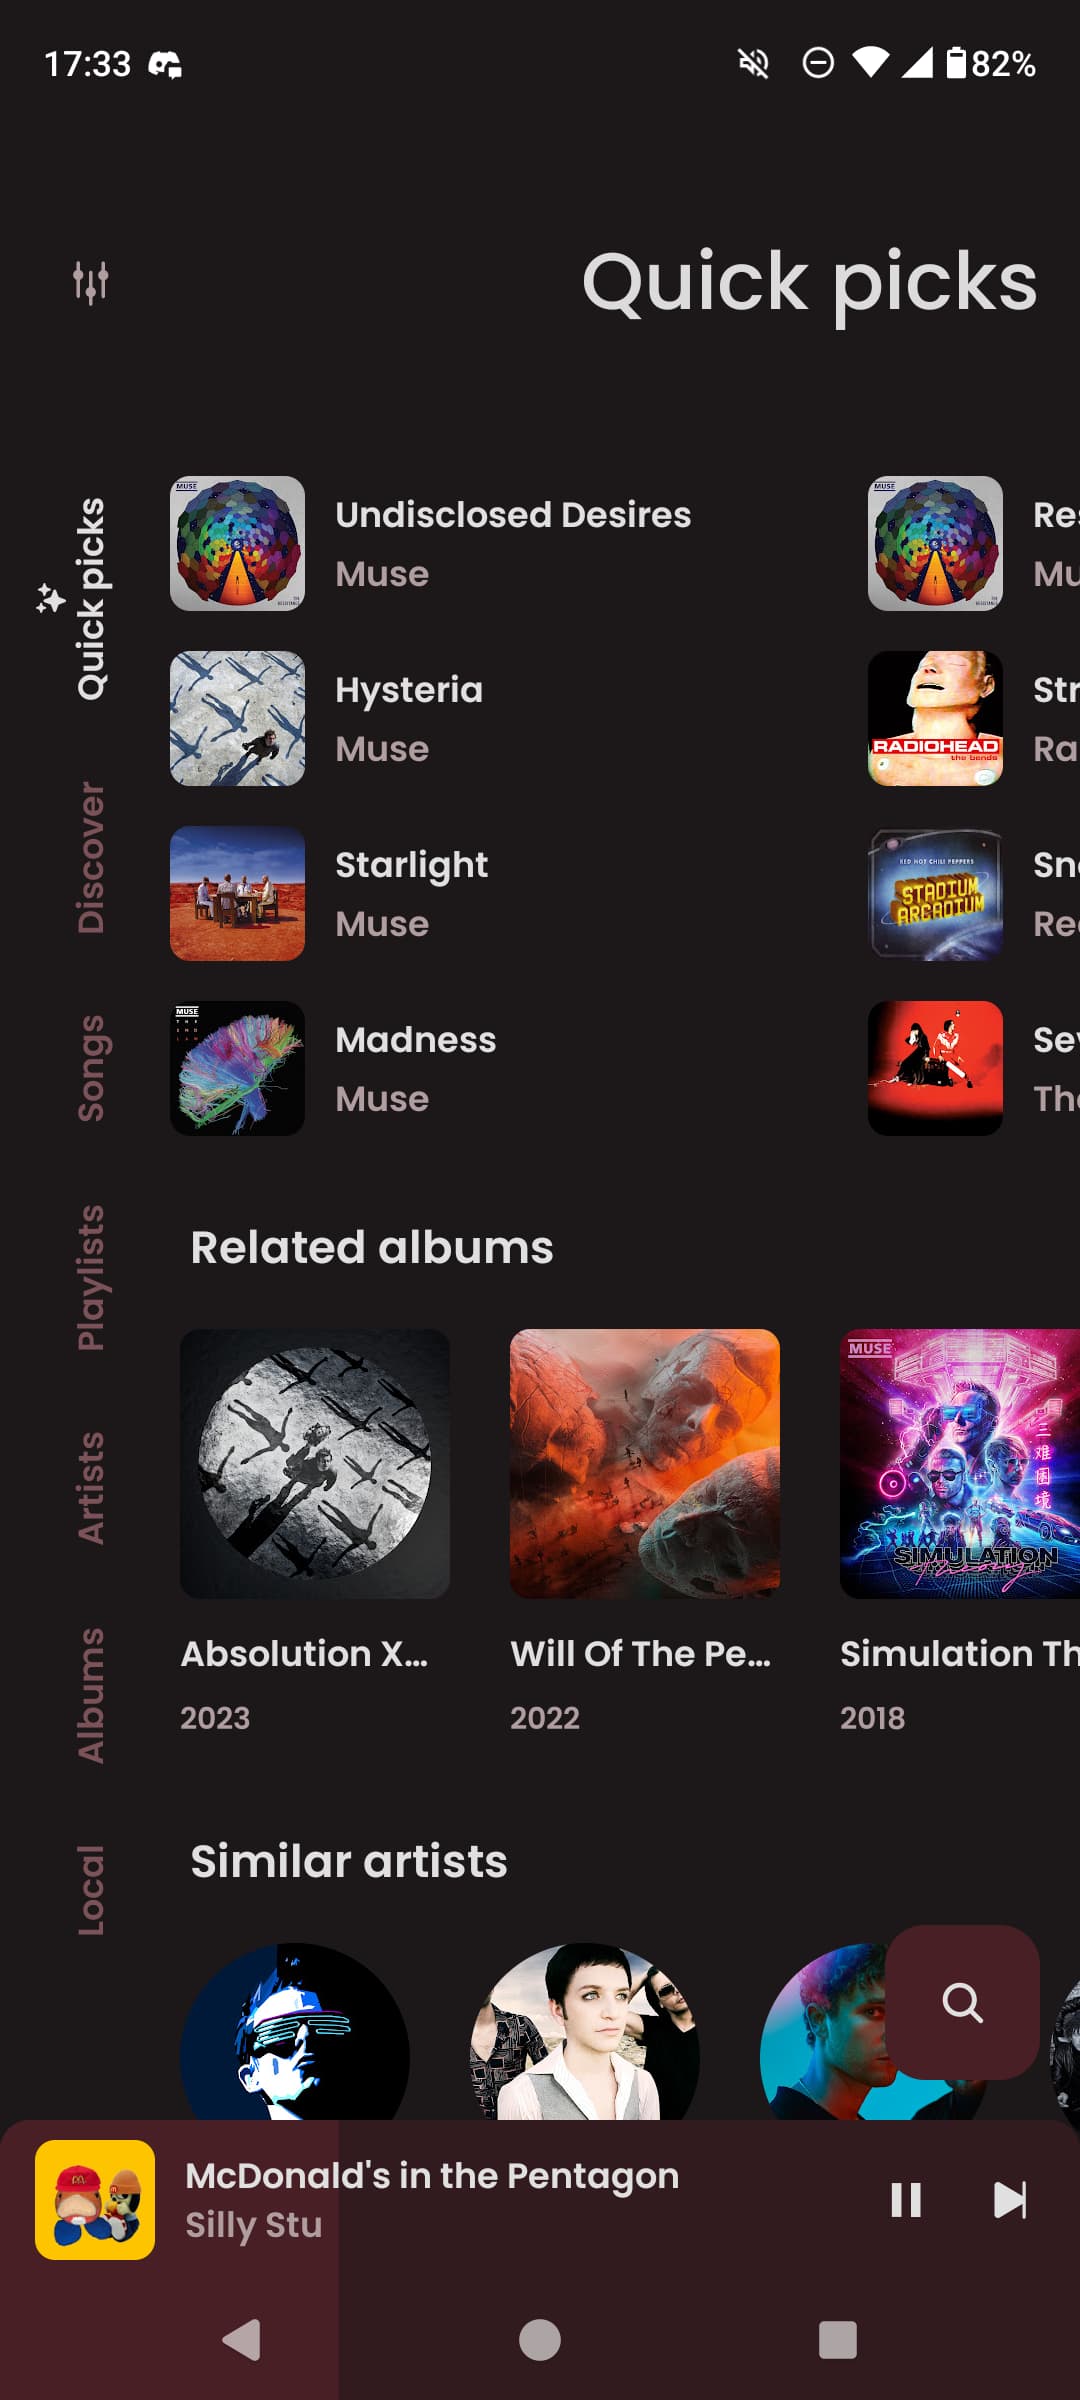Play the song Hysteria
Screen dimensions: 1080x2400
pyautogui.click(x=480, y=718)
